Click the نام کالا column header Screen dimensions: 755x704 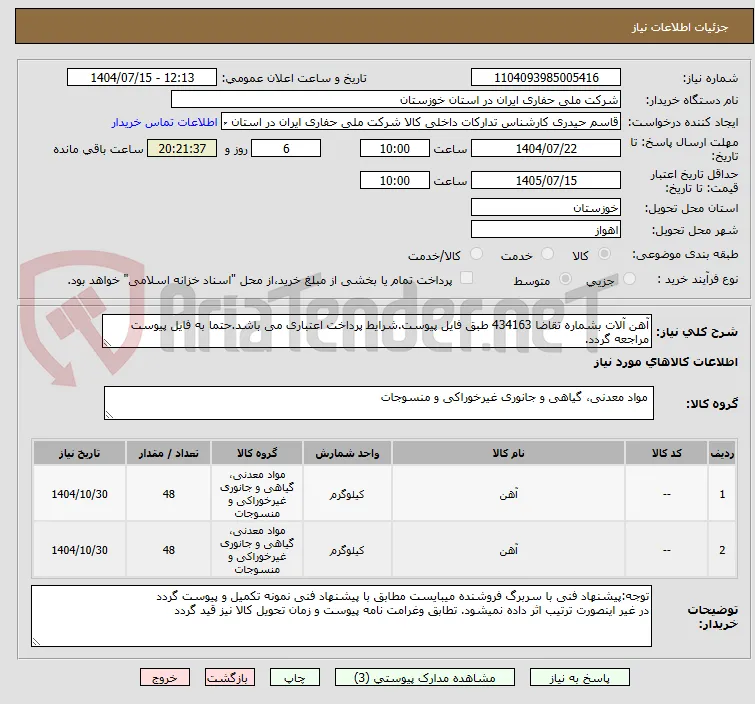(x=508, y=453)
